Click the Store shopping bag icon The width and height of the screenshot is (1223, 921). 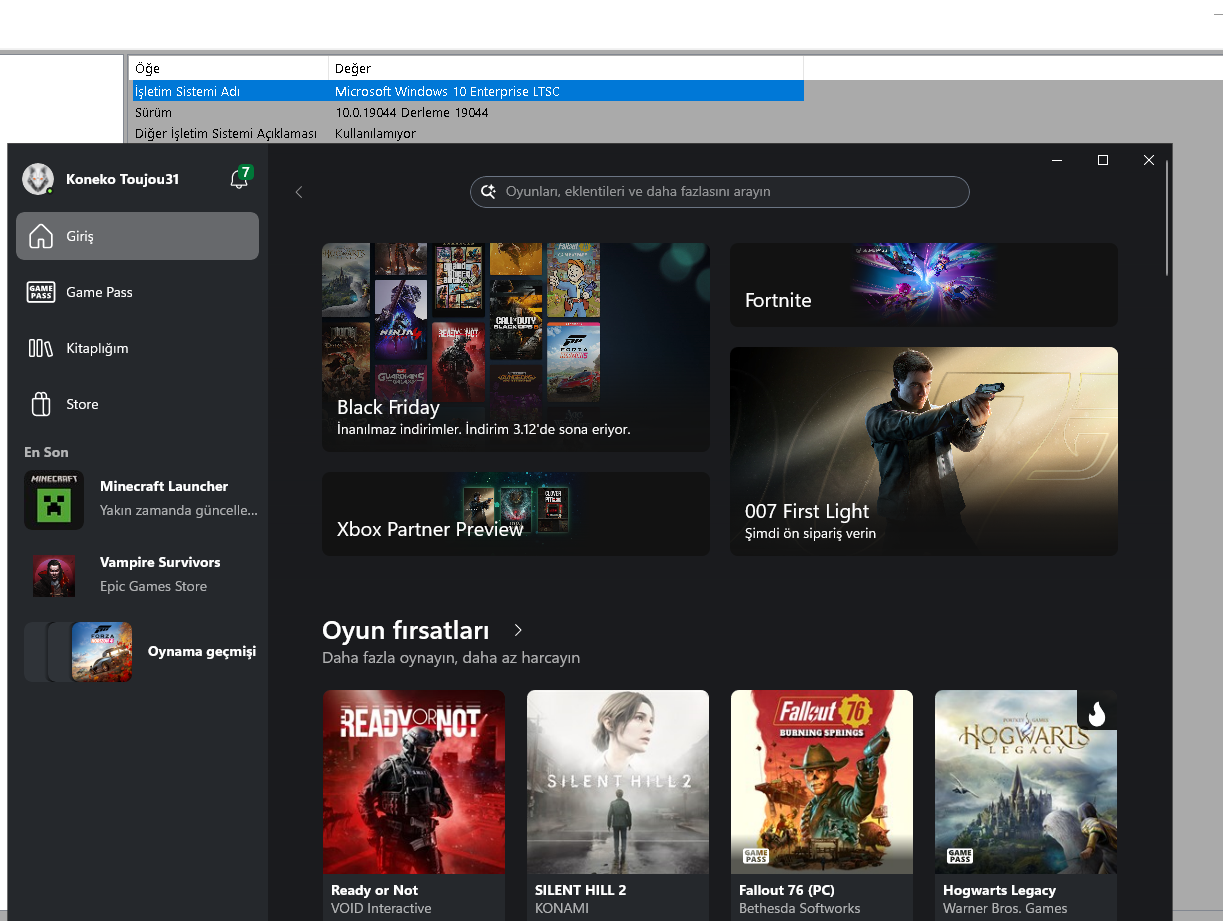click(41, 404)
